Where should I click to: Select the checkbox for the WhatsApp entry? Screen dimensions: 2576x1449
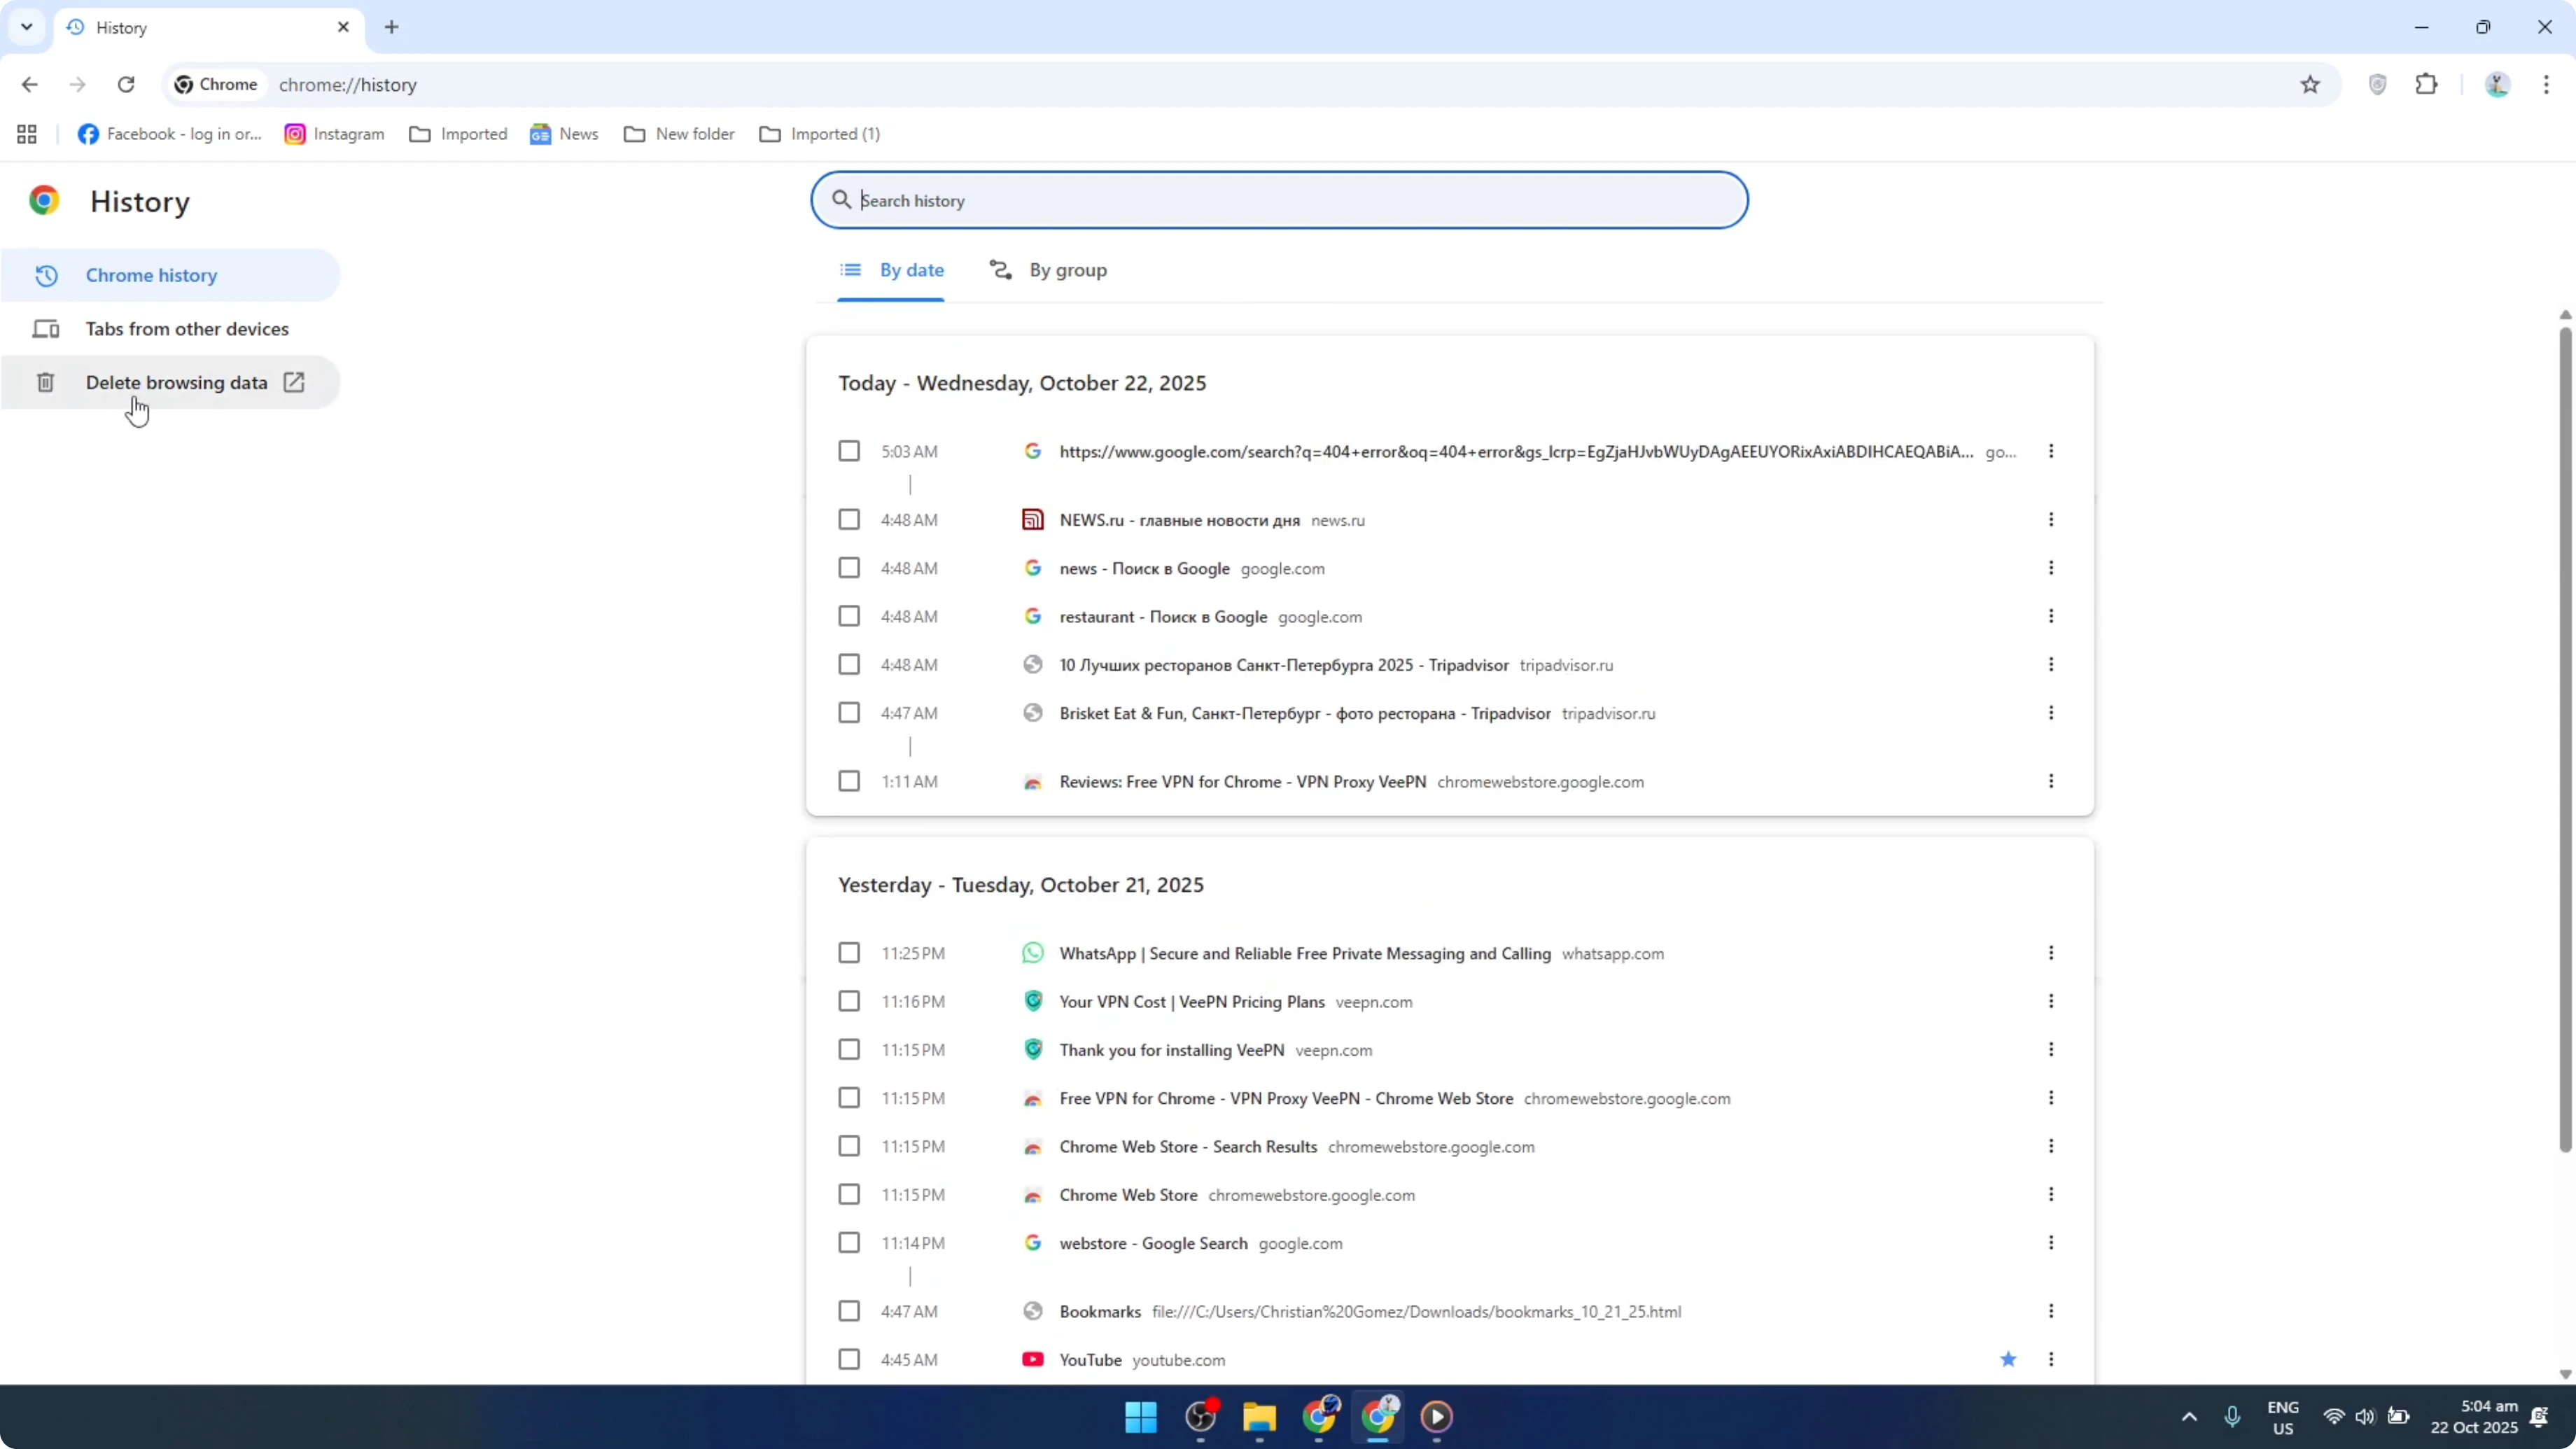pyautogui.click(x=849, y=952)
